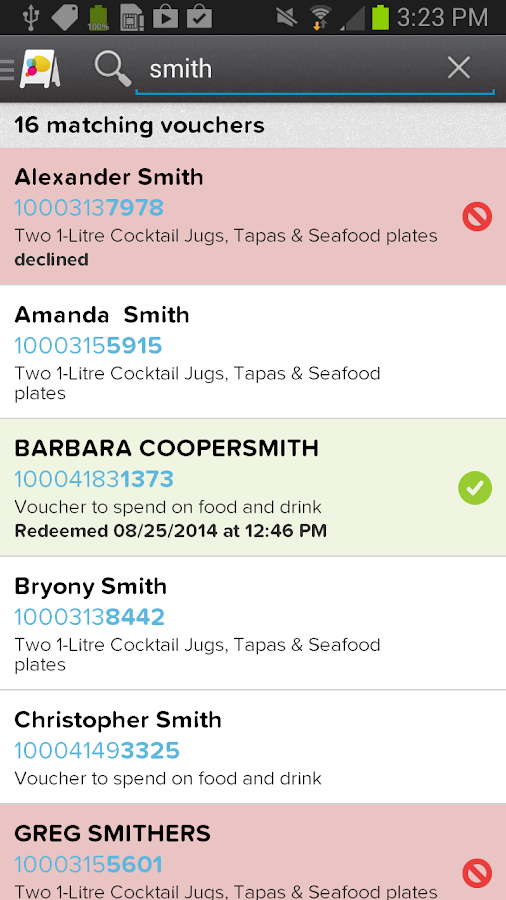The image size is (506, 900).
Task: Open Bryony Smith voucher entry
Action: coord(253,623)
